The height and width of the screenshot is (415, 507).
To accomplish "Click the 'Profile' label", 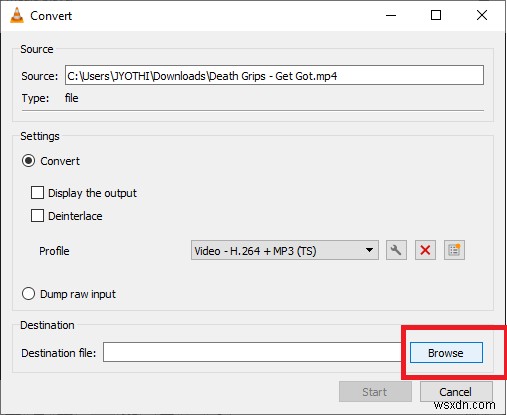I will tap(54, 251).
